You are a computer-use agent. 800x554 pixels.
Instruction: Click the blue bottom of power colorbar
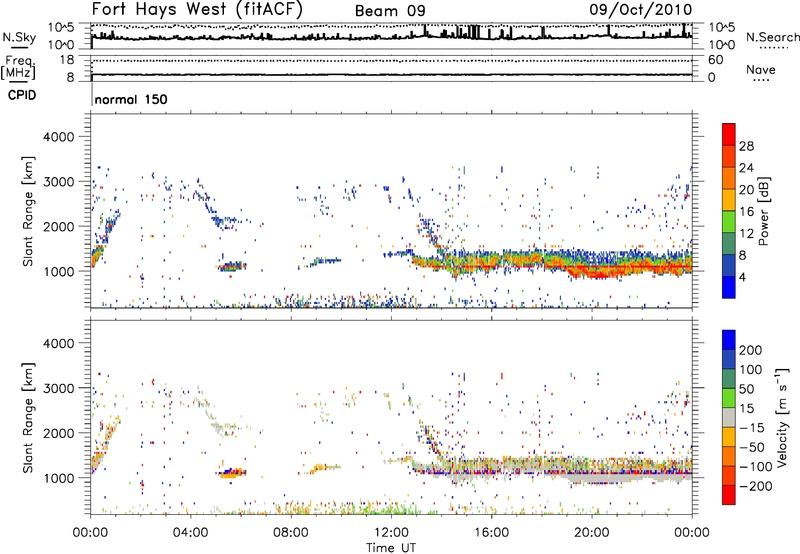729,287
